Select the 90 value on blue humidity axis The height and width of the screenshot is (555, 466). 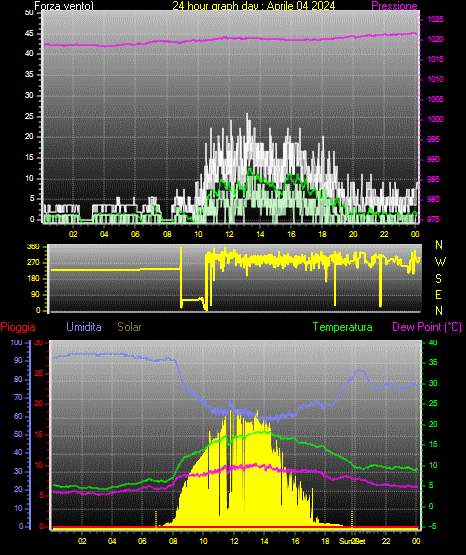tap(18, 360)
